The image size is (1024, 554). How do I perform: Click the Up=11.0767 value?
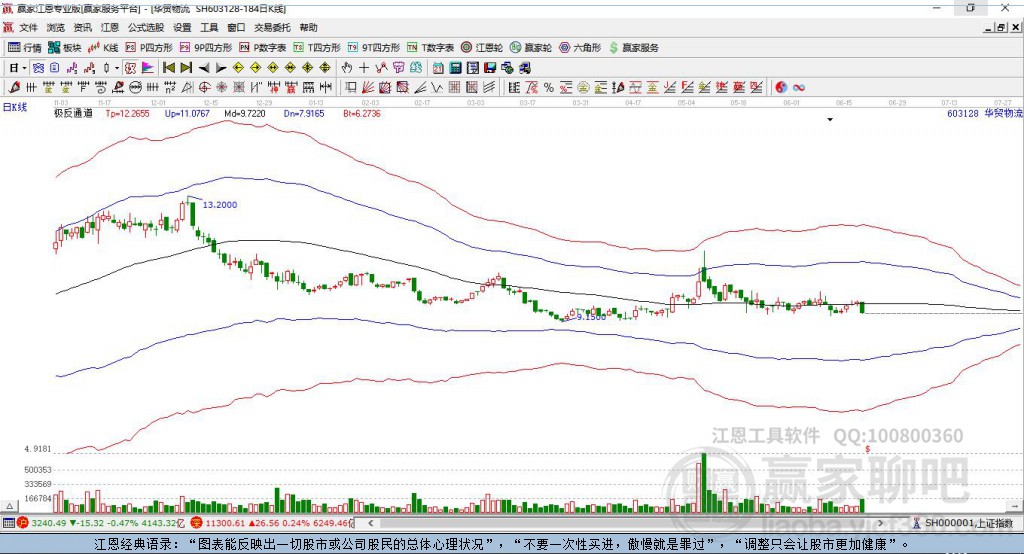click(x=187, y=113)
